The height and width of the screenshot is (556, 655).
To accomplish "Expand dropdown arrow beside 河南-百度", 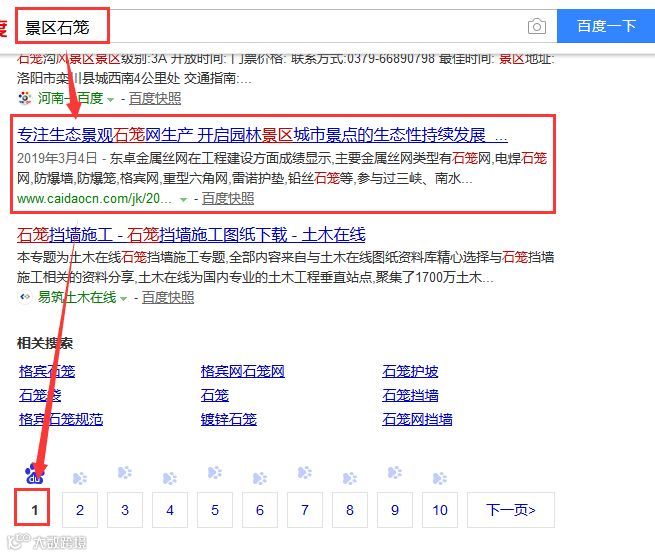I will click(111, 100).
